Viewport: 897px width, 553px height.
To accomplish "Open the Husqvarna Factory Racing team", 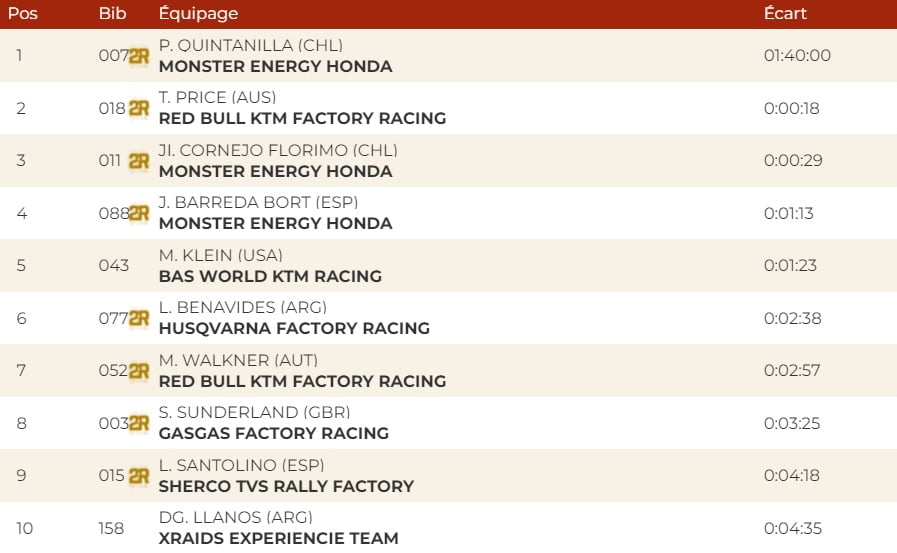I will [294, 328].
